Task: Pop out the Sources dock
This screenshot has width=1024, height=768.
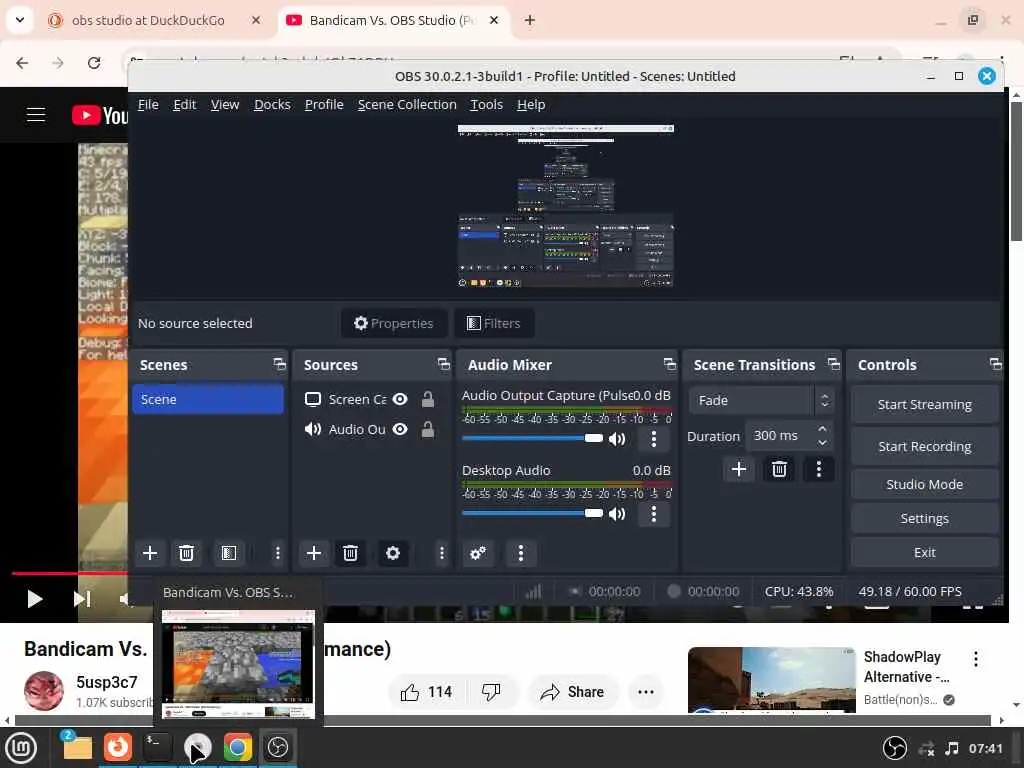Action: 443,364
